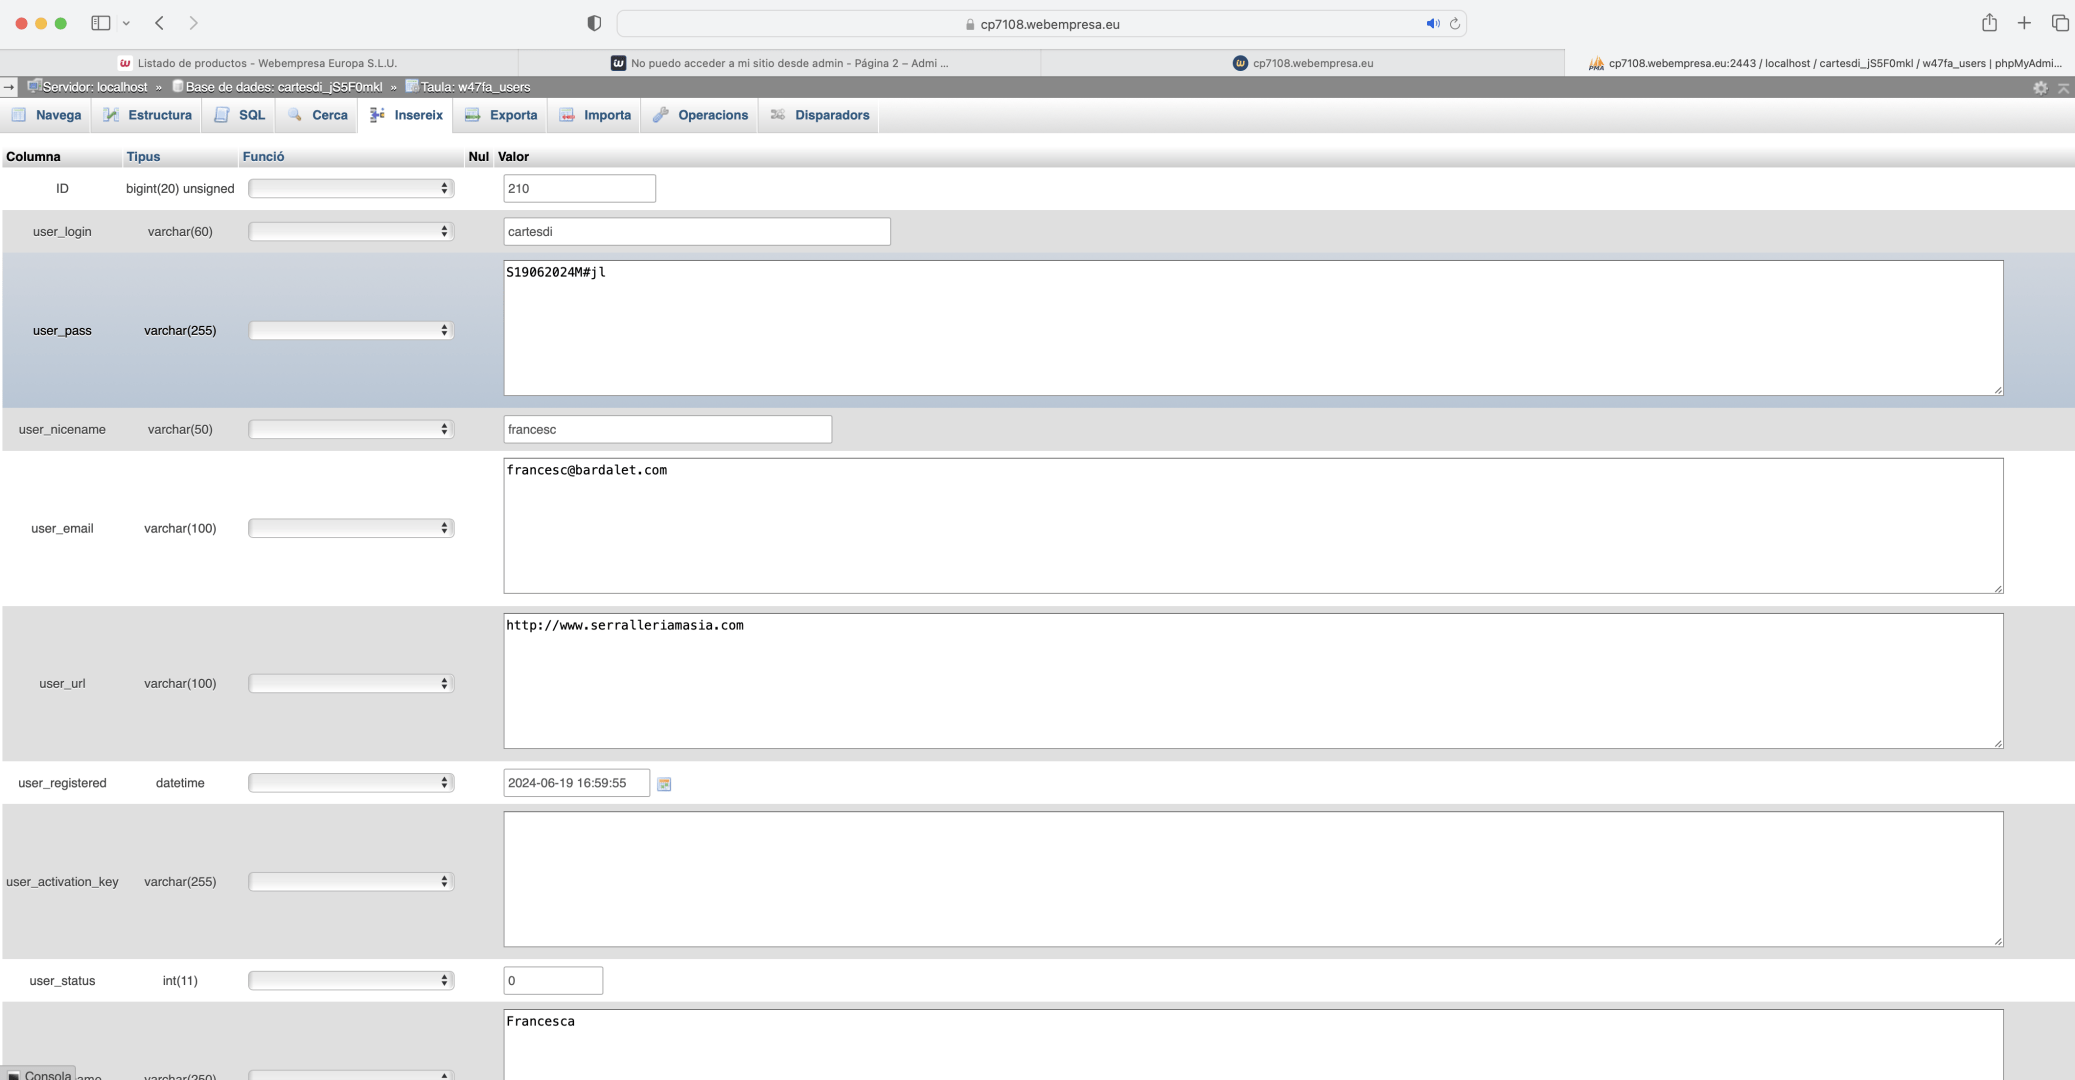Click the user_login field with cartesdi
Viewport: 2075px width, 1080px height.
[696, 231]
